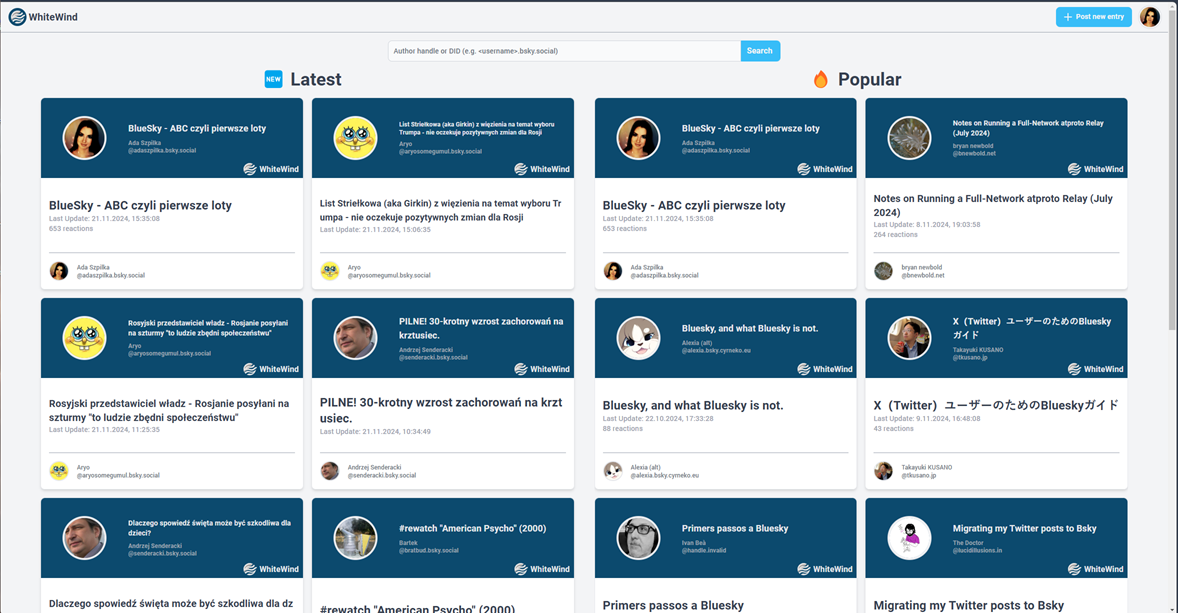Click Ada Szpilka's small avatar in Latest
The height and width of the screenshot is (613, 1178).
59,271
